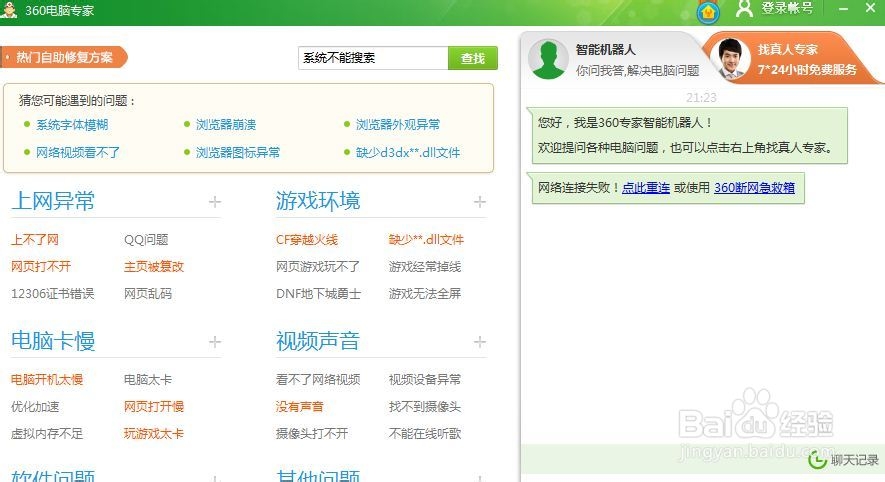Open 上网异常 category heading

coord(53,201)
